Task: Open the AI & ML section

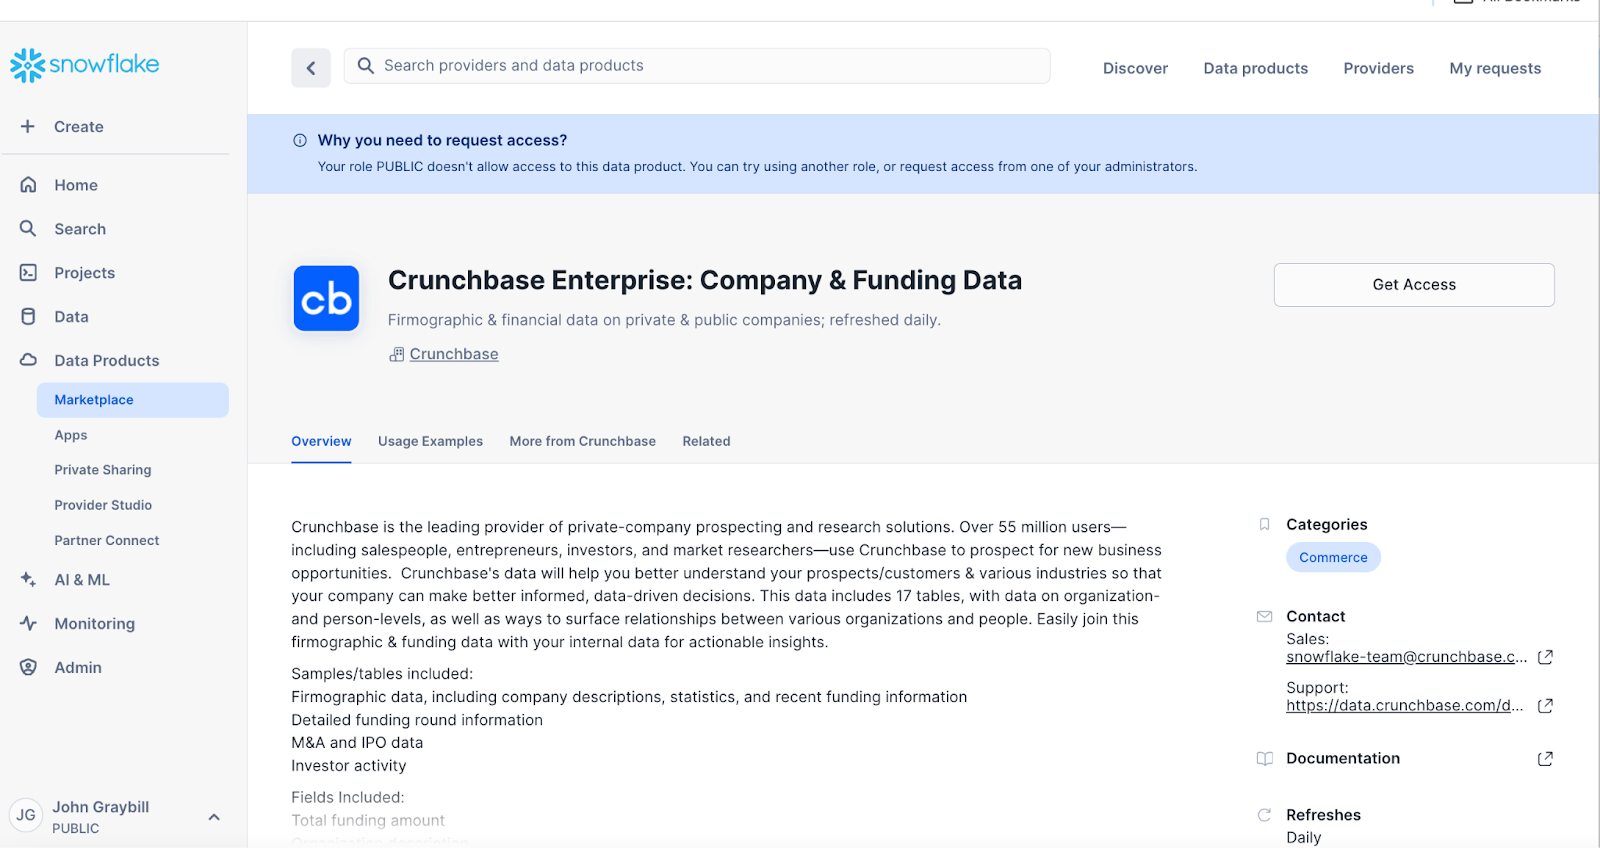Action: coord(81,580)
